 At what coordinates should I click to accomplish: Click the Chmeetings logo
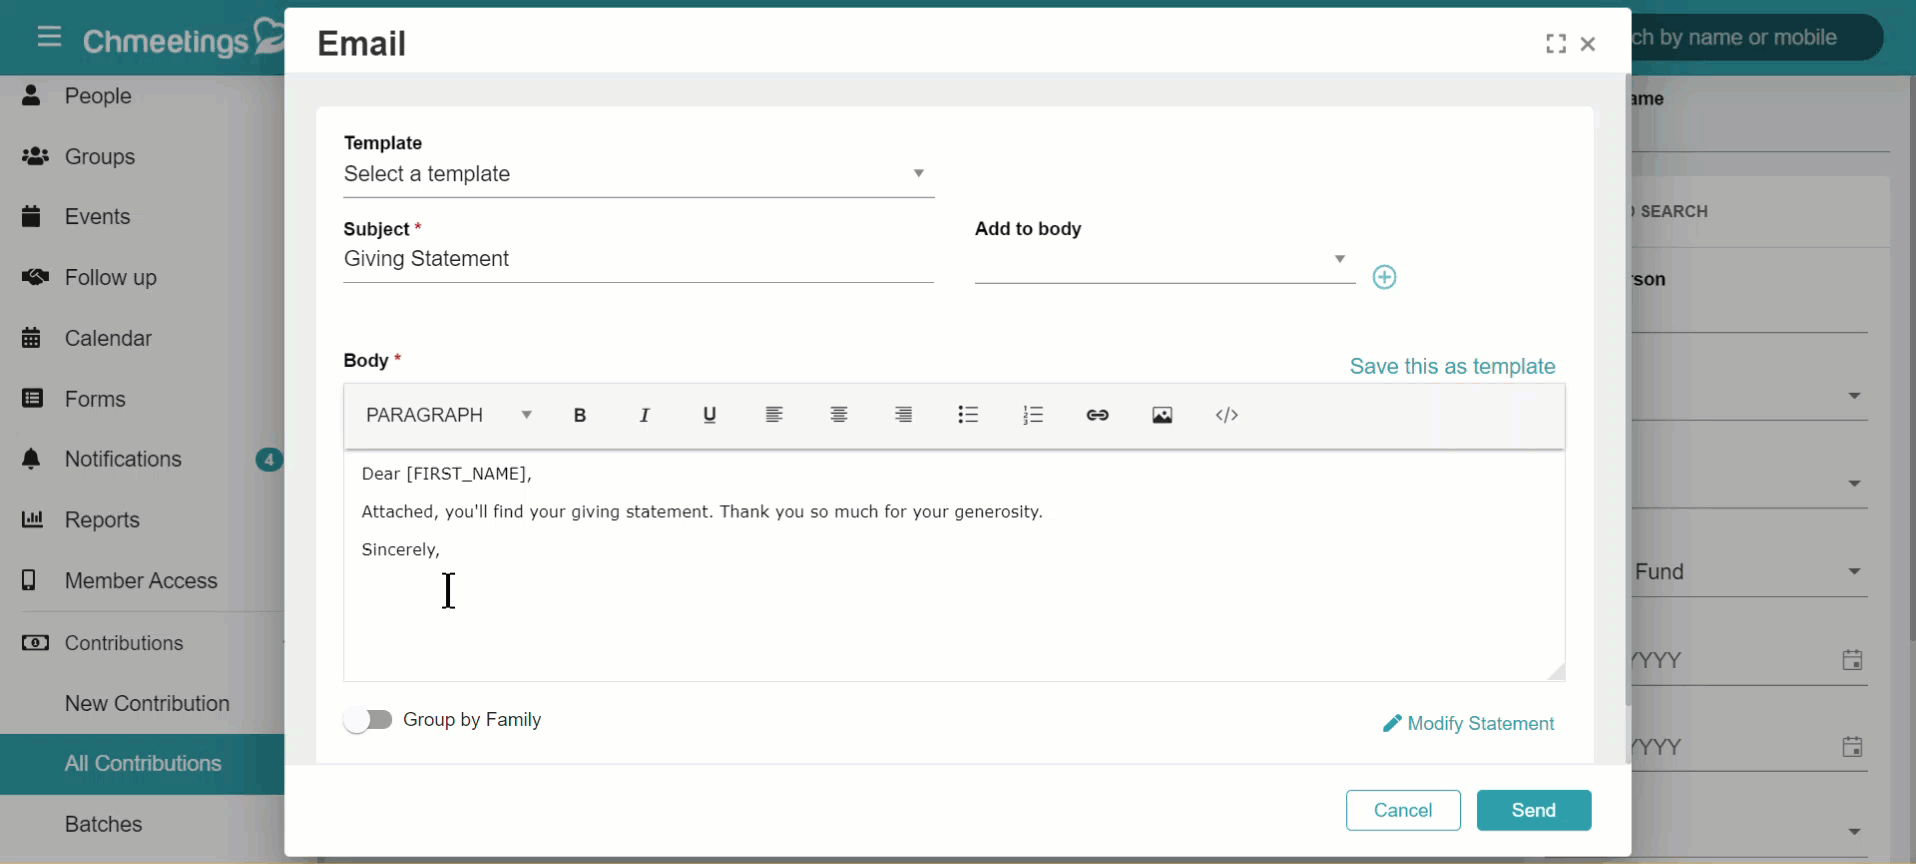coord(183,39)
